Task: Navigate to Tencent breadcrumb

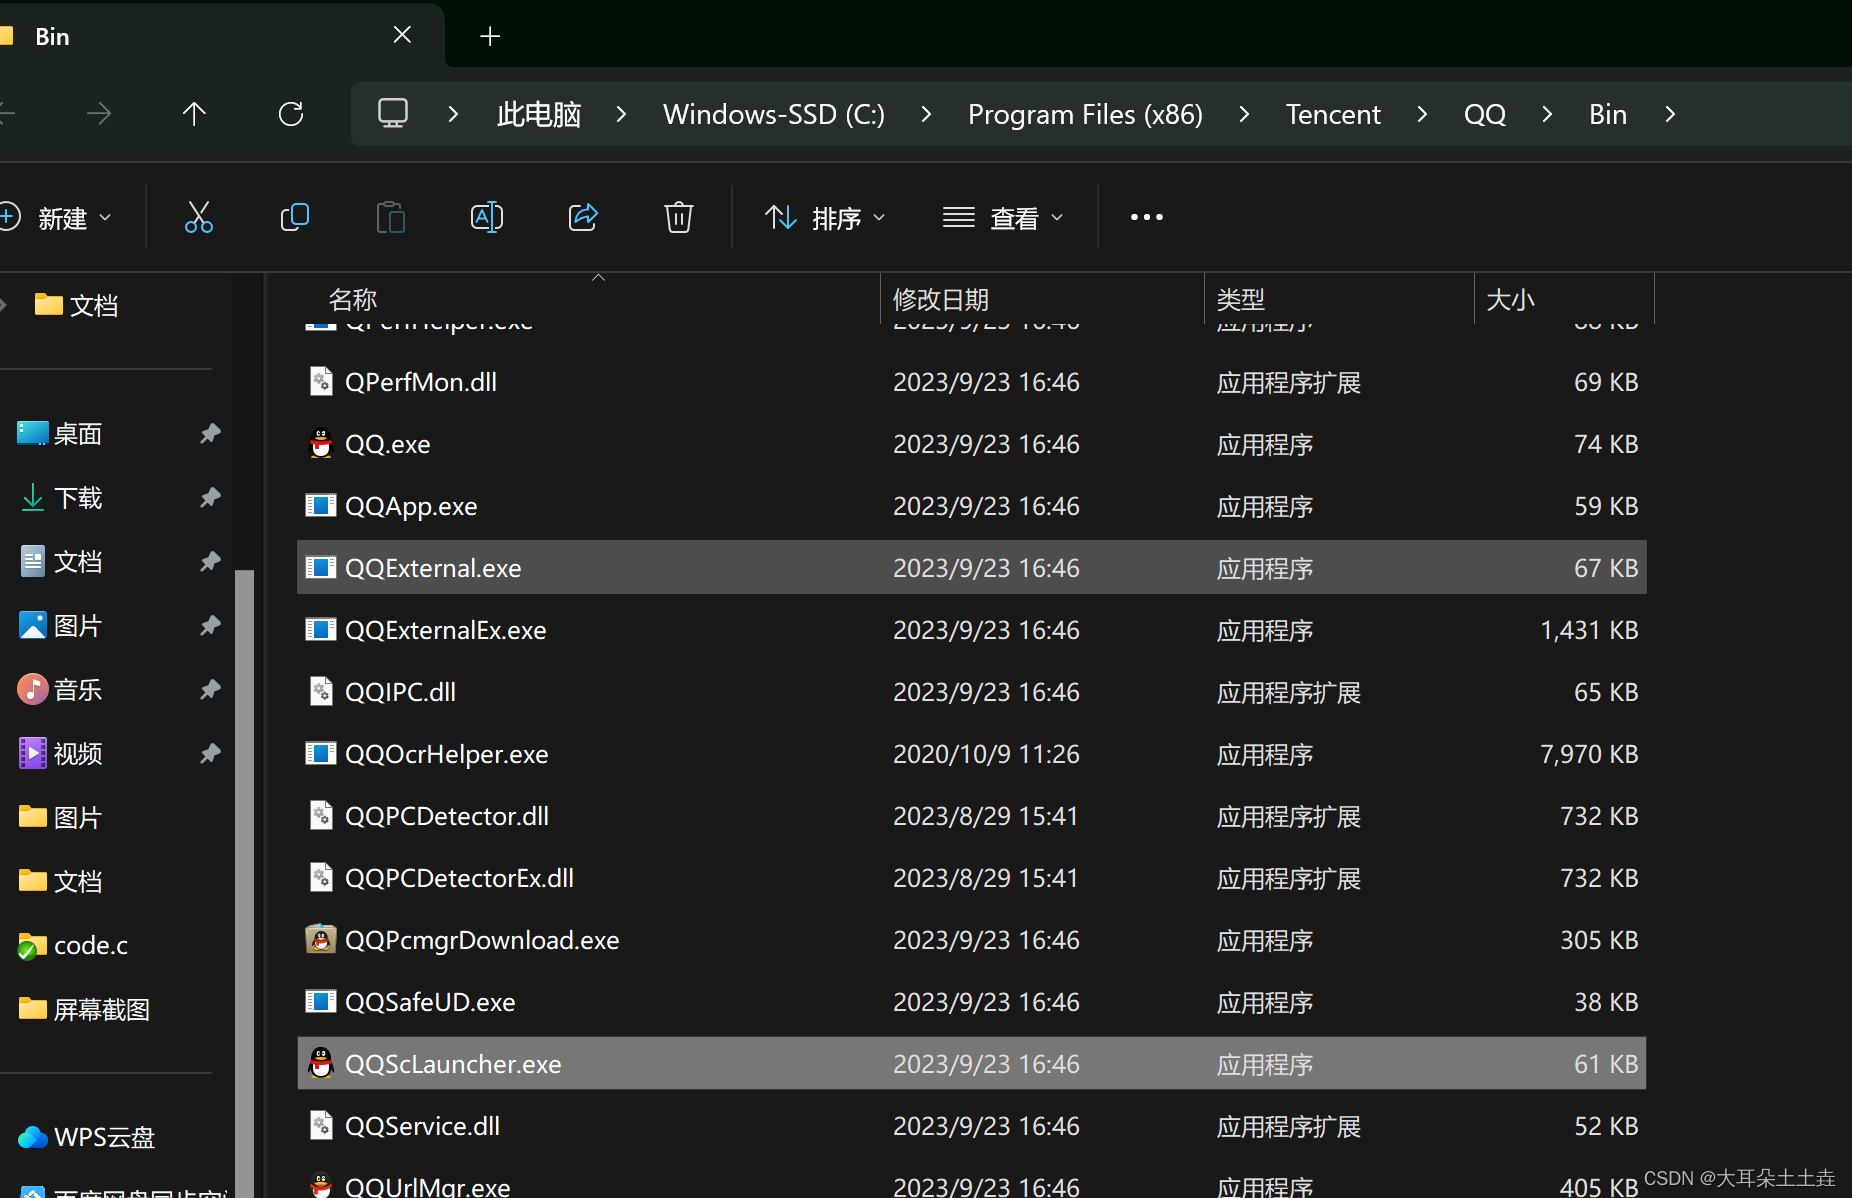Action: tap(1333, 114)
